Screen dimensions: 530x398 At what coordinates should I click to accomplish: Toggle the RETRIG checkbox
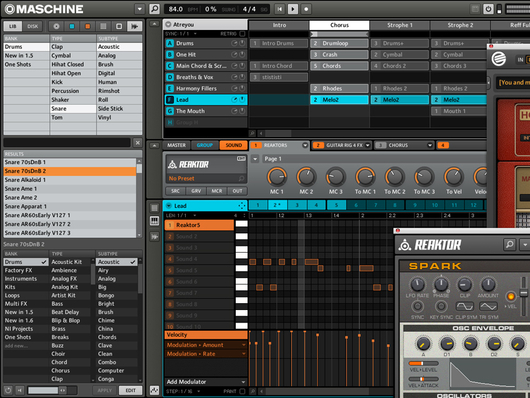point(242,34)
